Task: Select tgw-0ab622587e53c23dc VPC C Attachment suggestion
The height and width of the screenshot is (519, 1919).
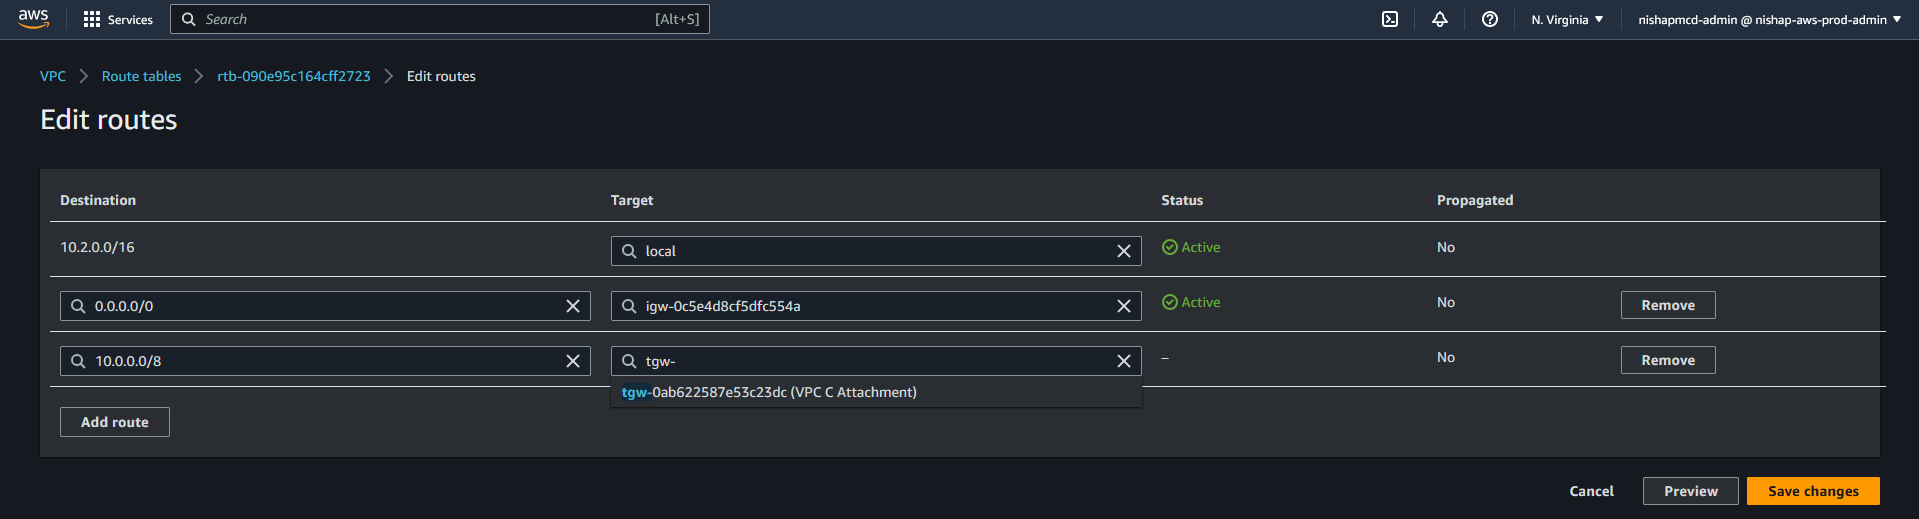Action: 769,392
